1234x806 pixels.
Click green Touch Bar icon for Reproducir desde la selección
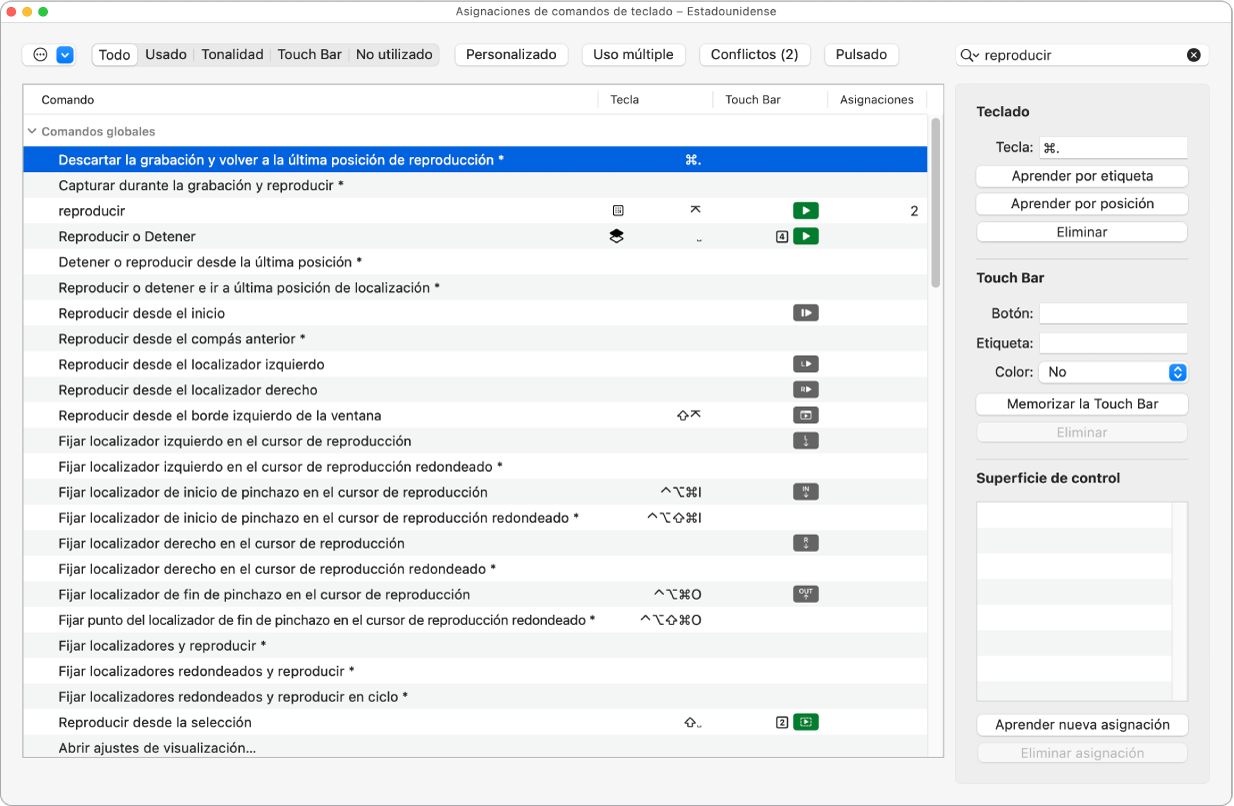pos(805,722)
